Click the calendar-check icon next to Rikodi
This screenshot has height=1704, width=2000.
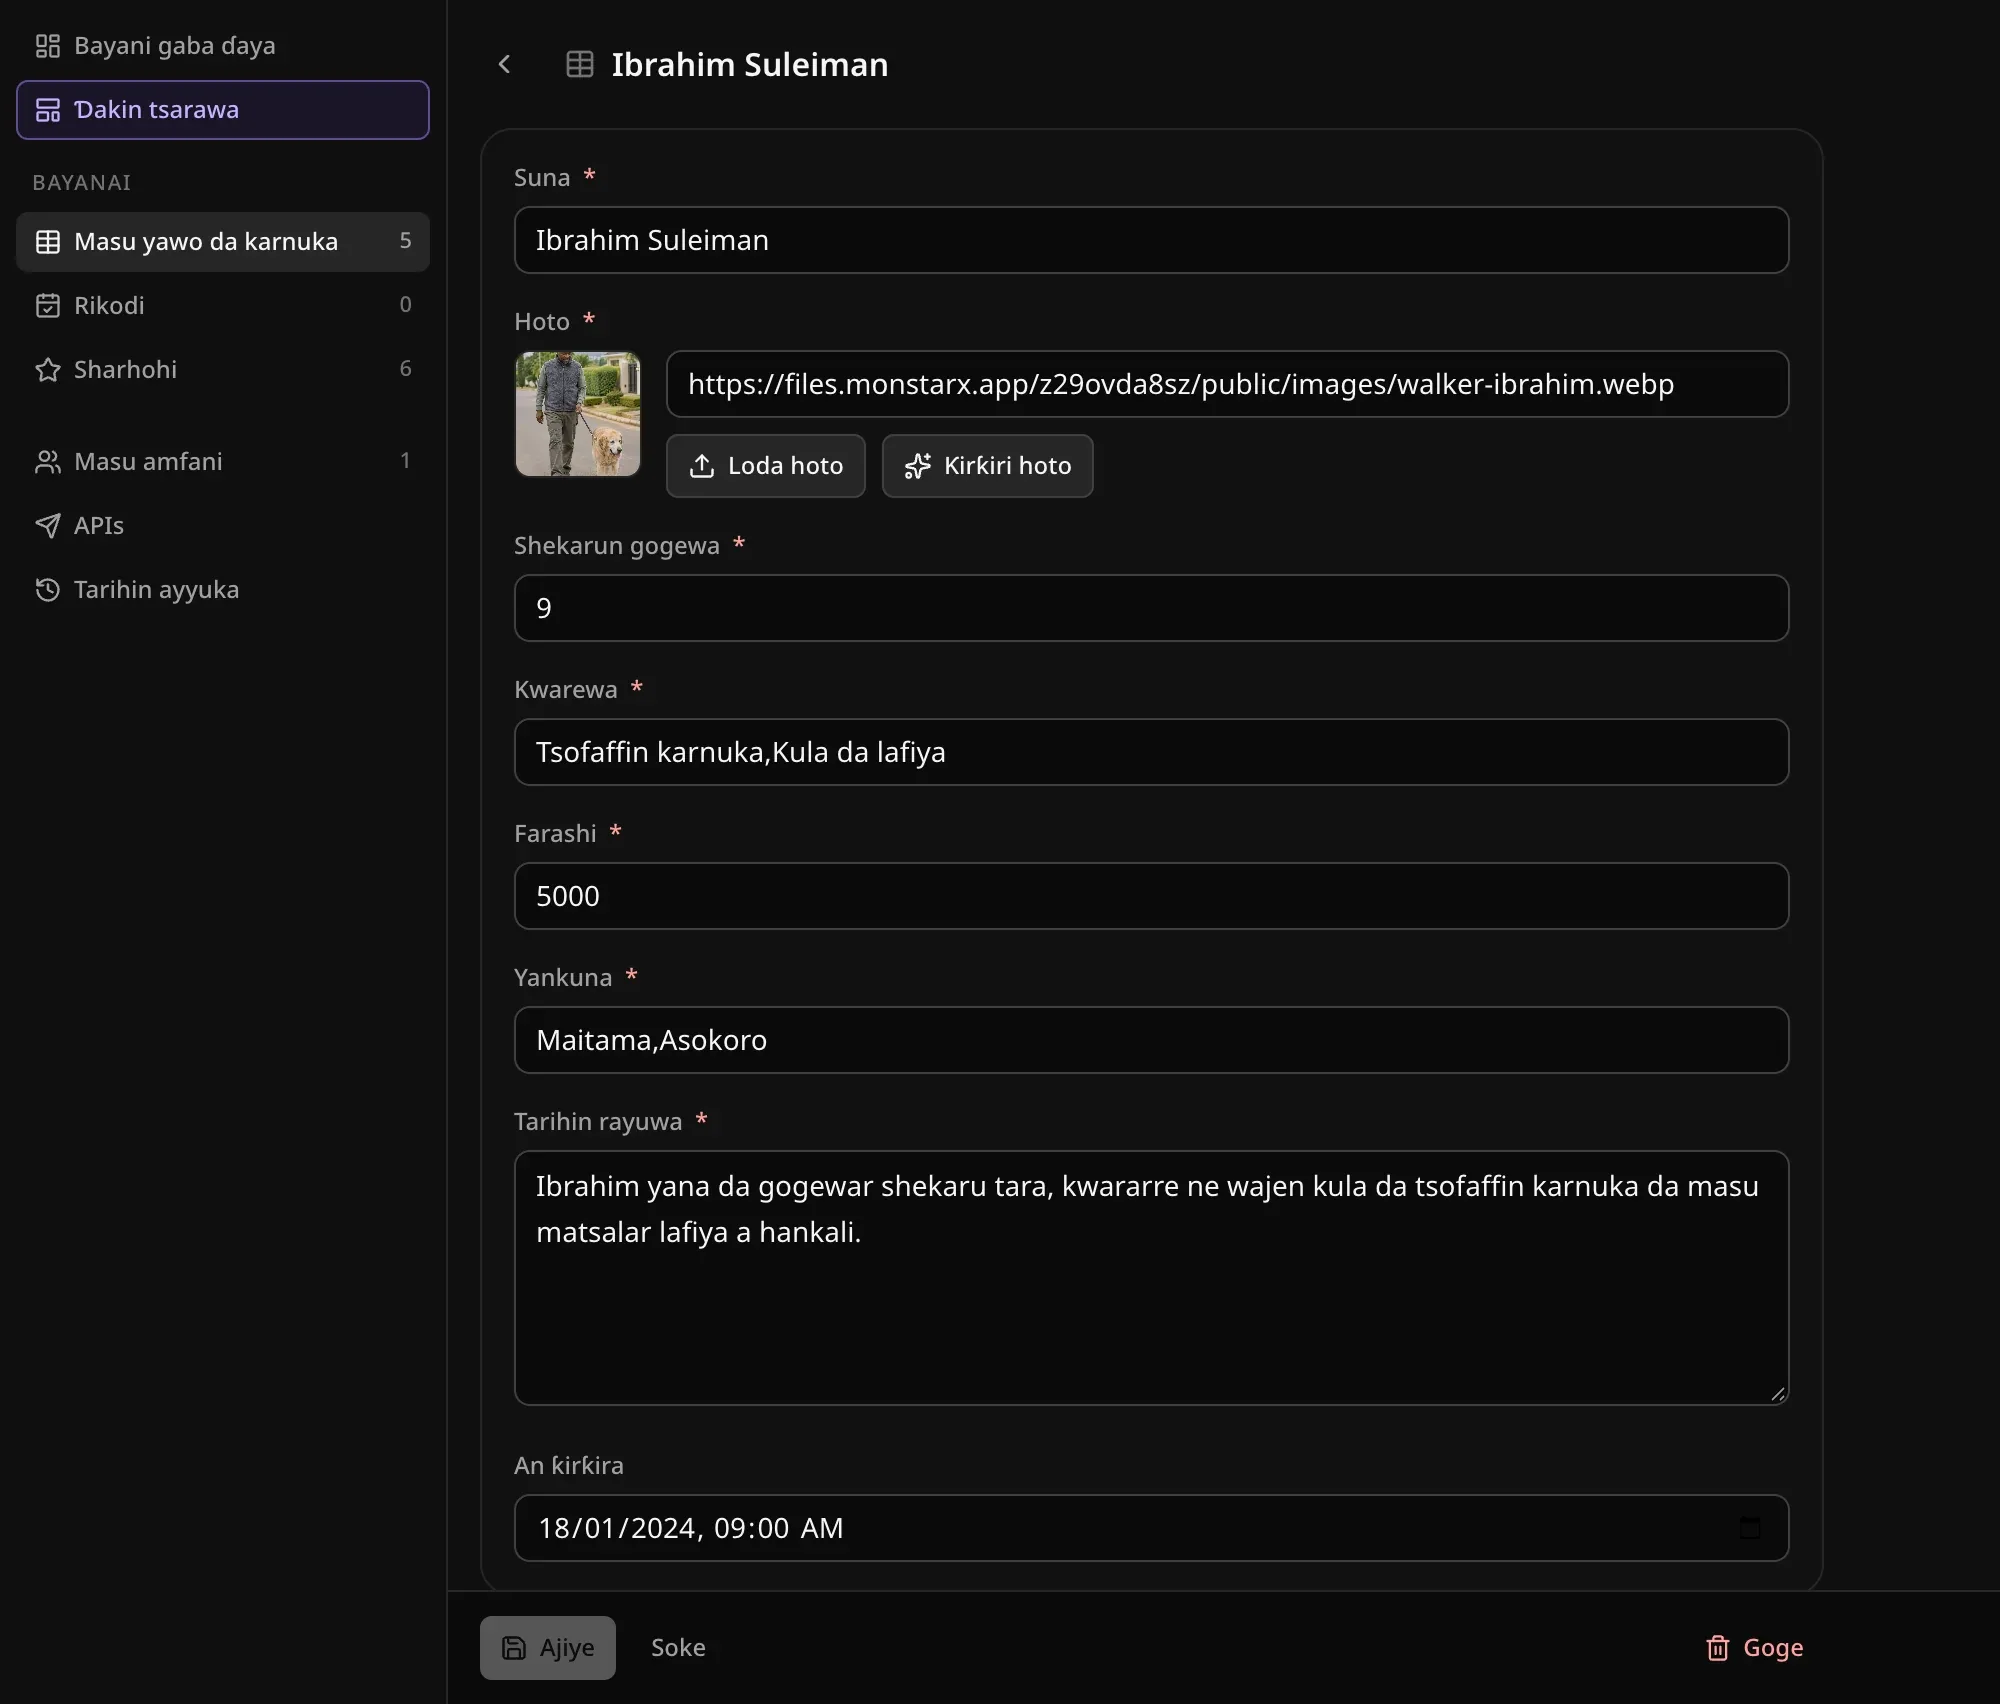coord(48,306)
